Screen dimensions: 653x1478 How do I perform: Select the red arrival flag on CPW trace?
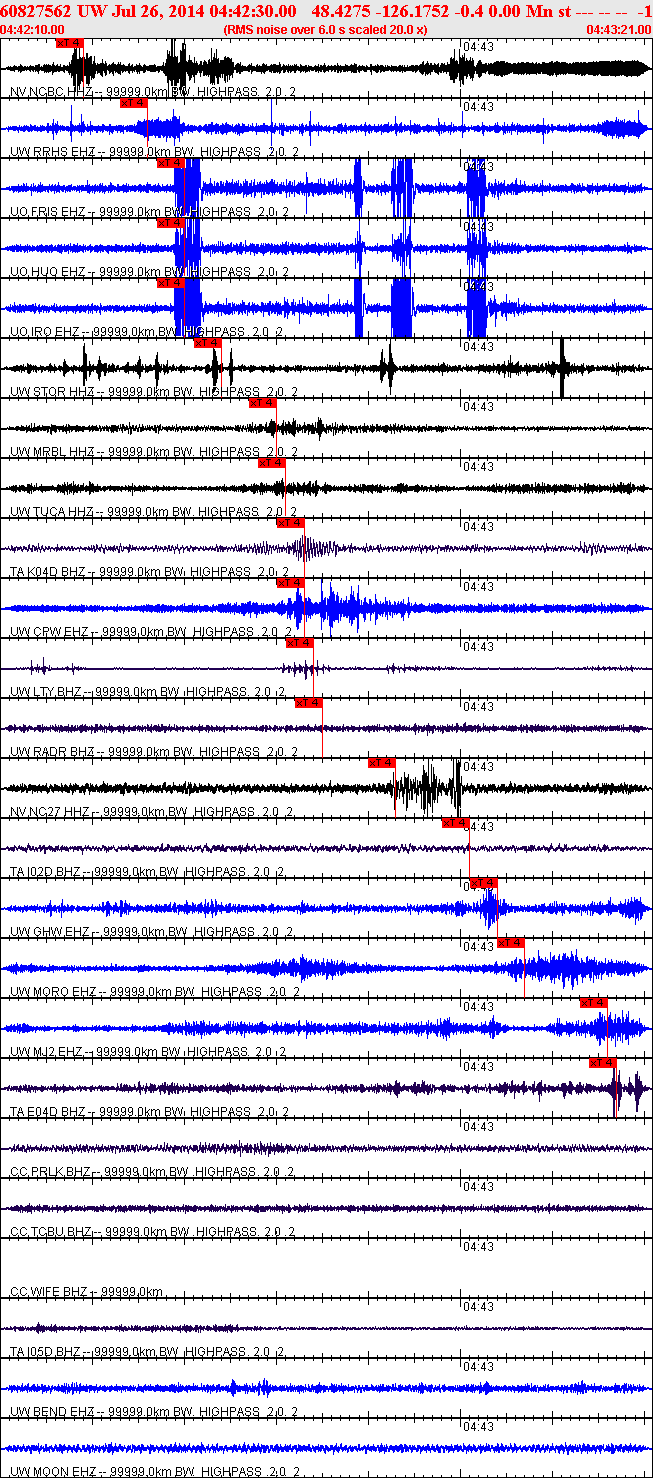[290, 583]
